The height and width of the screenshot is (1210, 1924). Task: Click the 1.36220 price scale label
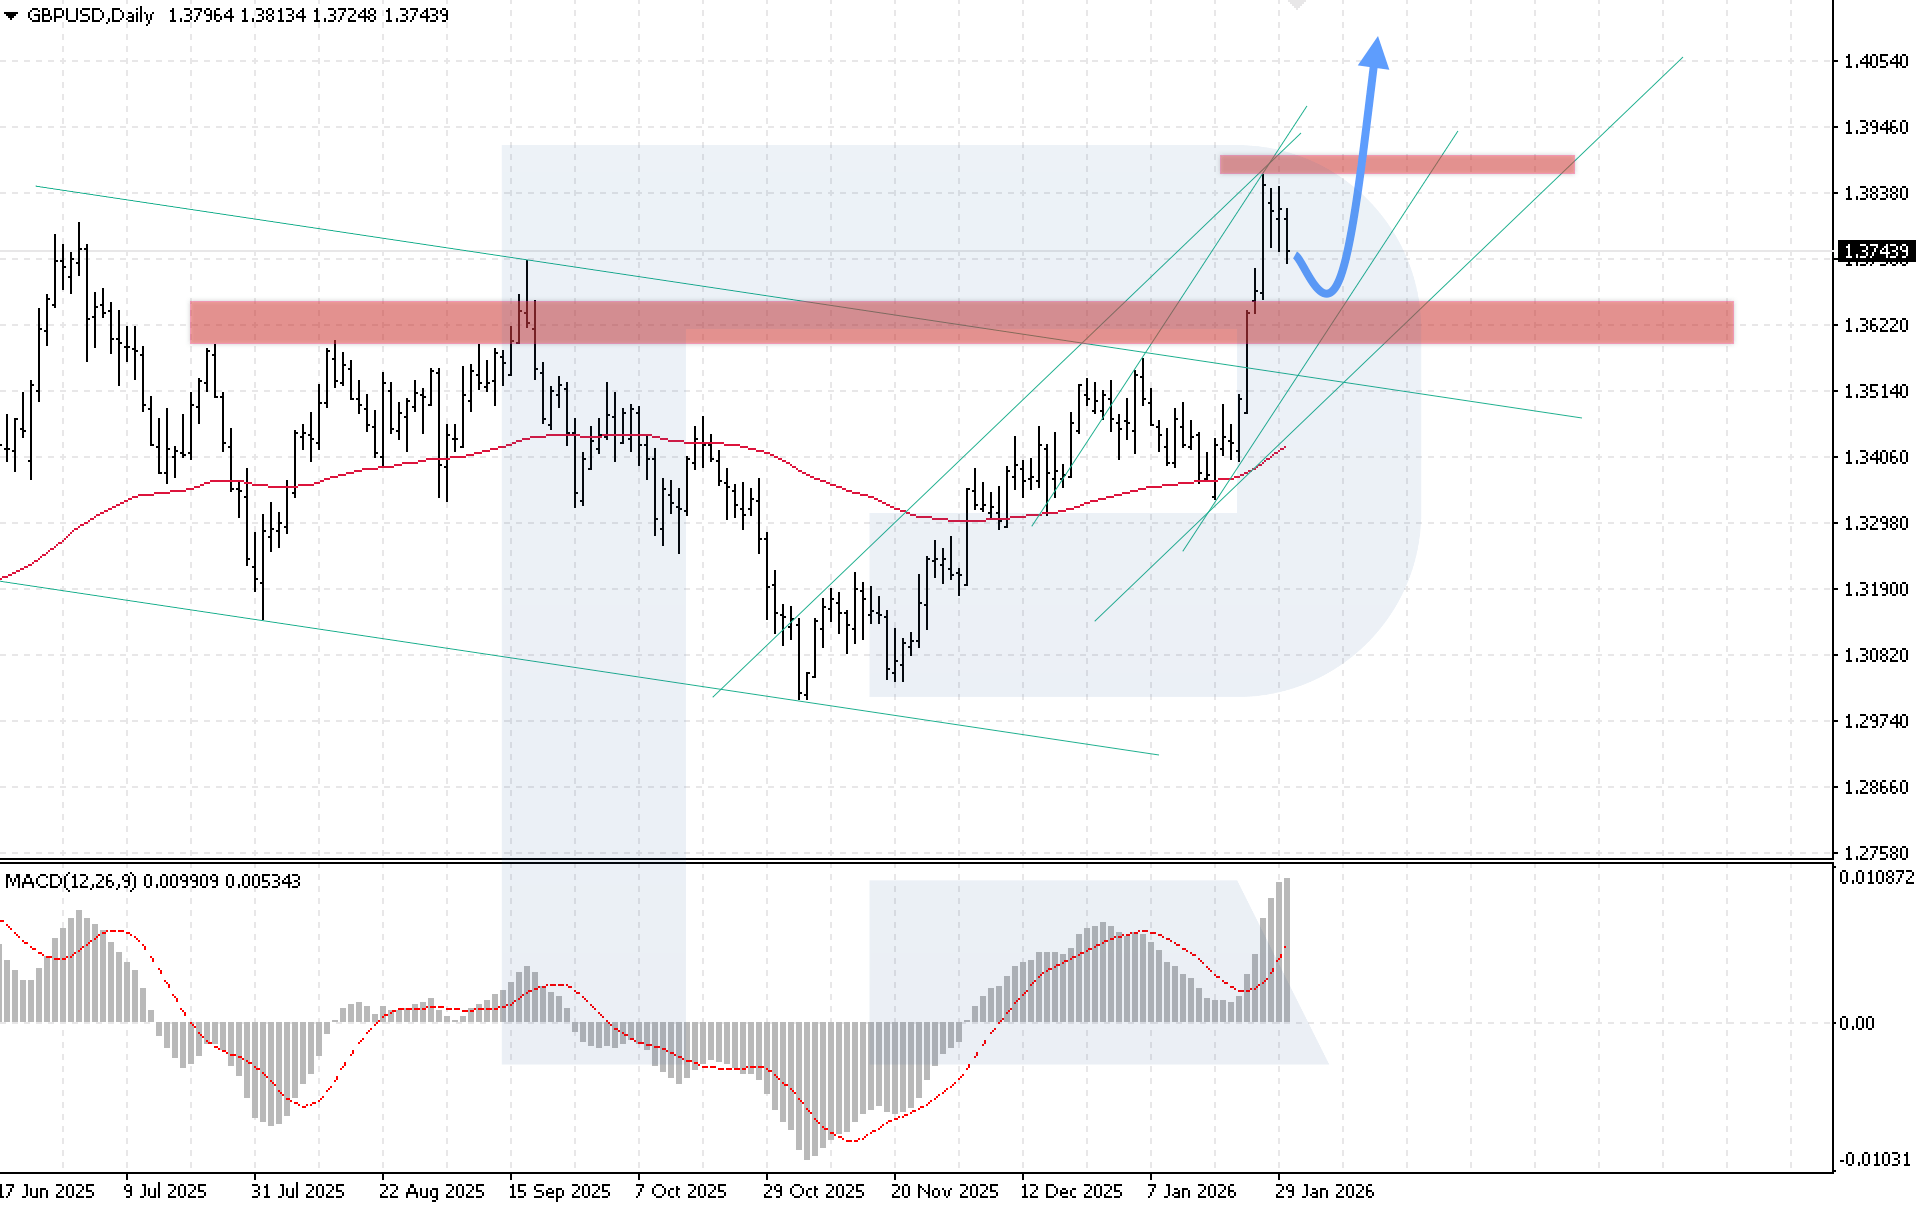point(1876,325)
